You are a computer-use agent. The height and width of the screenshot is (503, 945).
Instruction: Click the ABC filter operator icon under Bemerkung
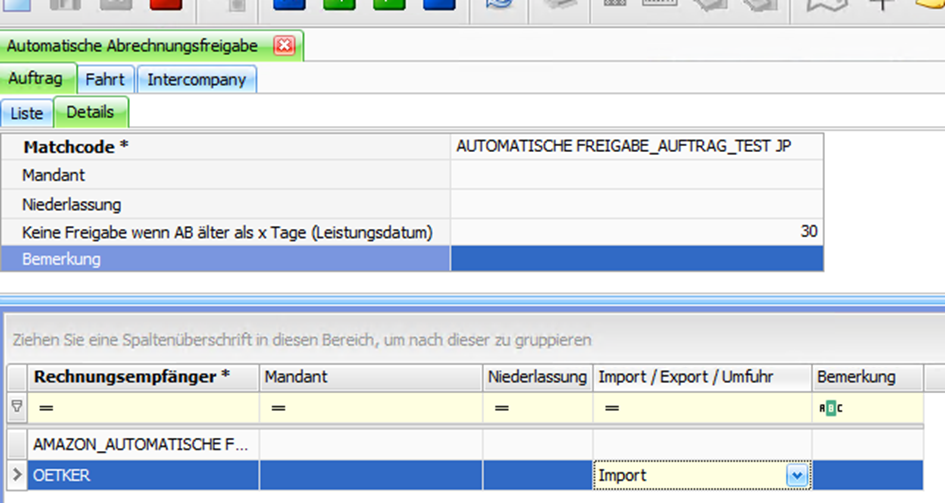(x=830, y=408)
